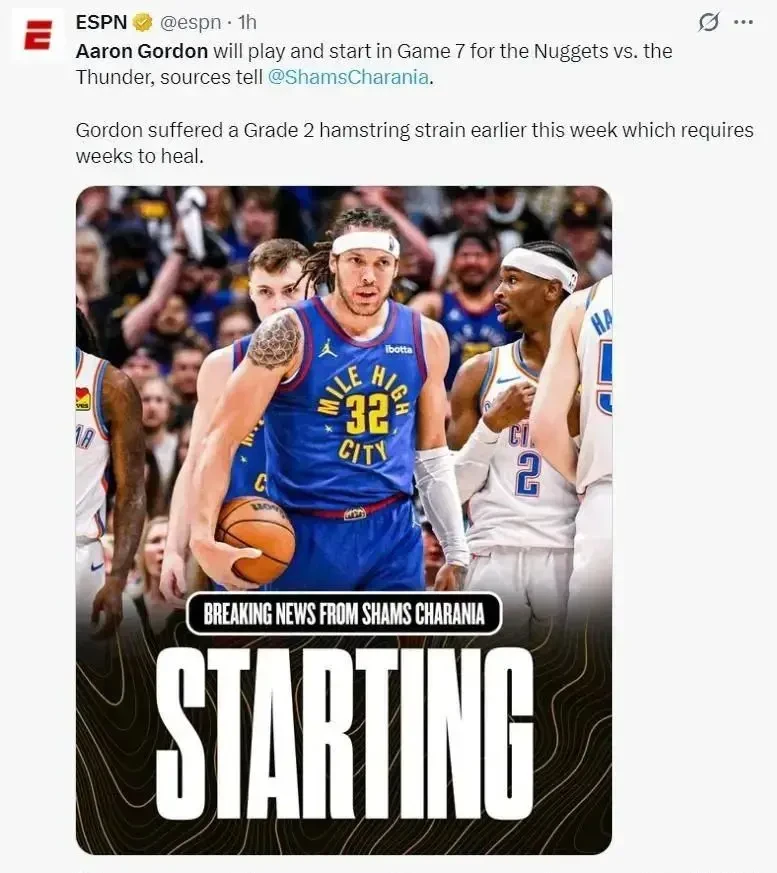The image size is (777, 873).
Task: Click the 1h timestamp of the post
Action: point(247,22)
